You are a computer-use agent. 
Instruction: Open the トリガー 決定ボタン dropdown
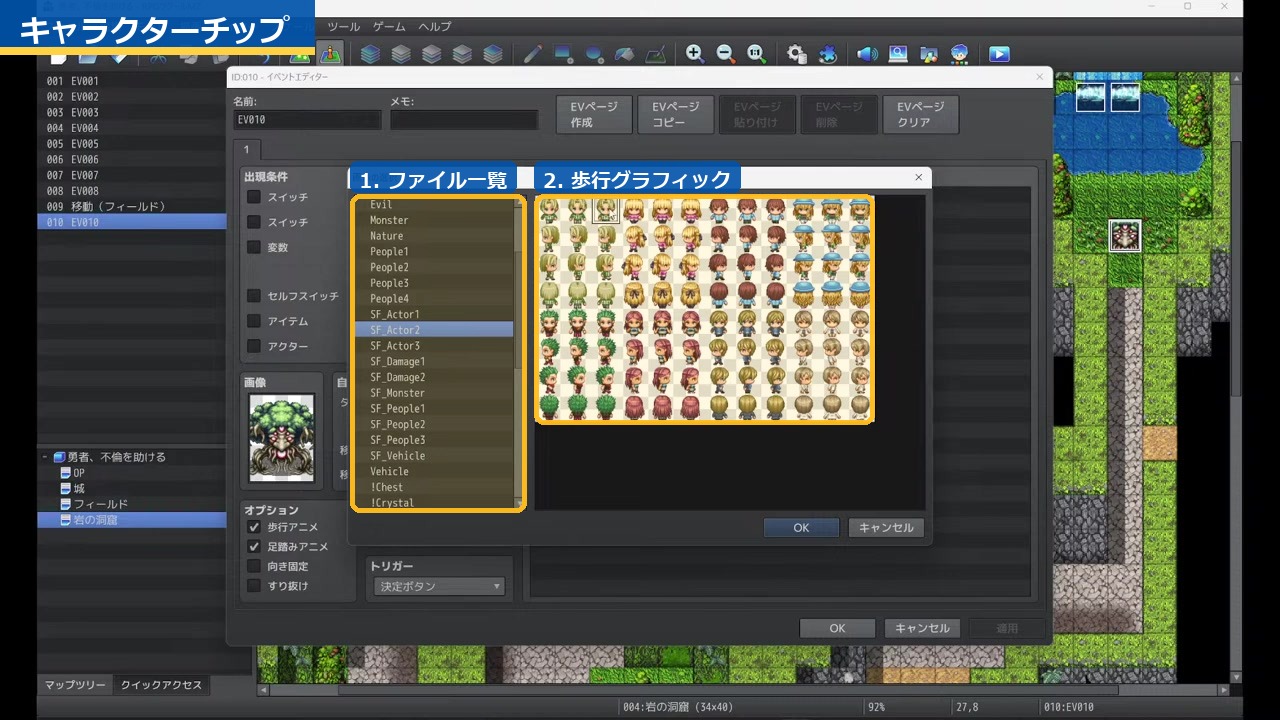(x=439, y=587)
